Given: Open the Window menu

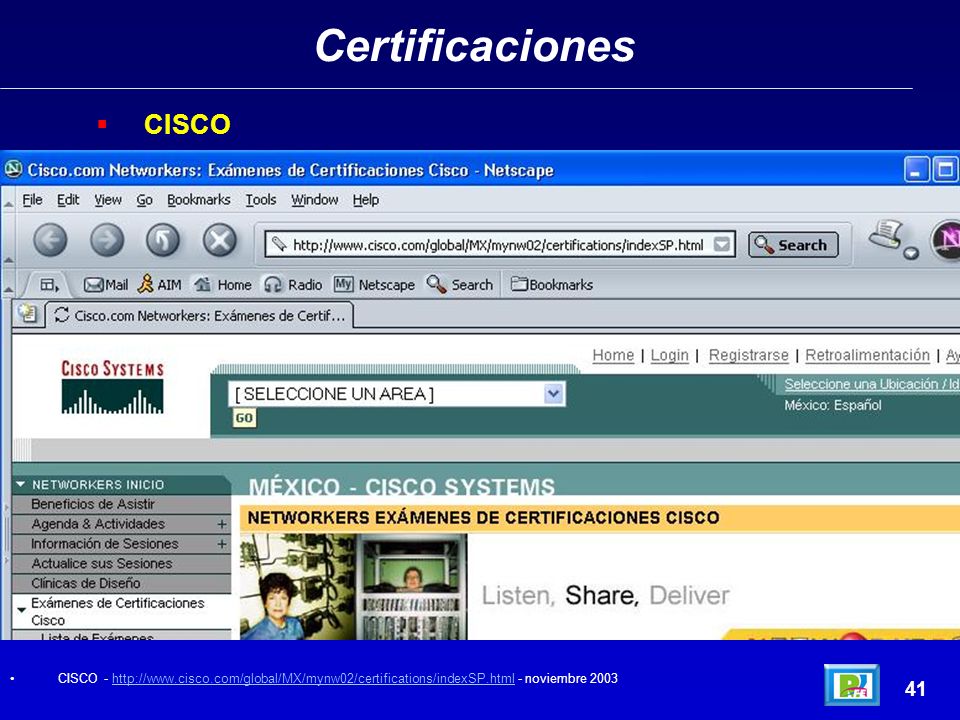Looking at the screenshot, I should coord(315,200).
